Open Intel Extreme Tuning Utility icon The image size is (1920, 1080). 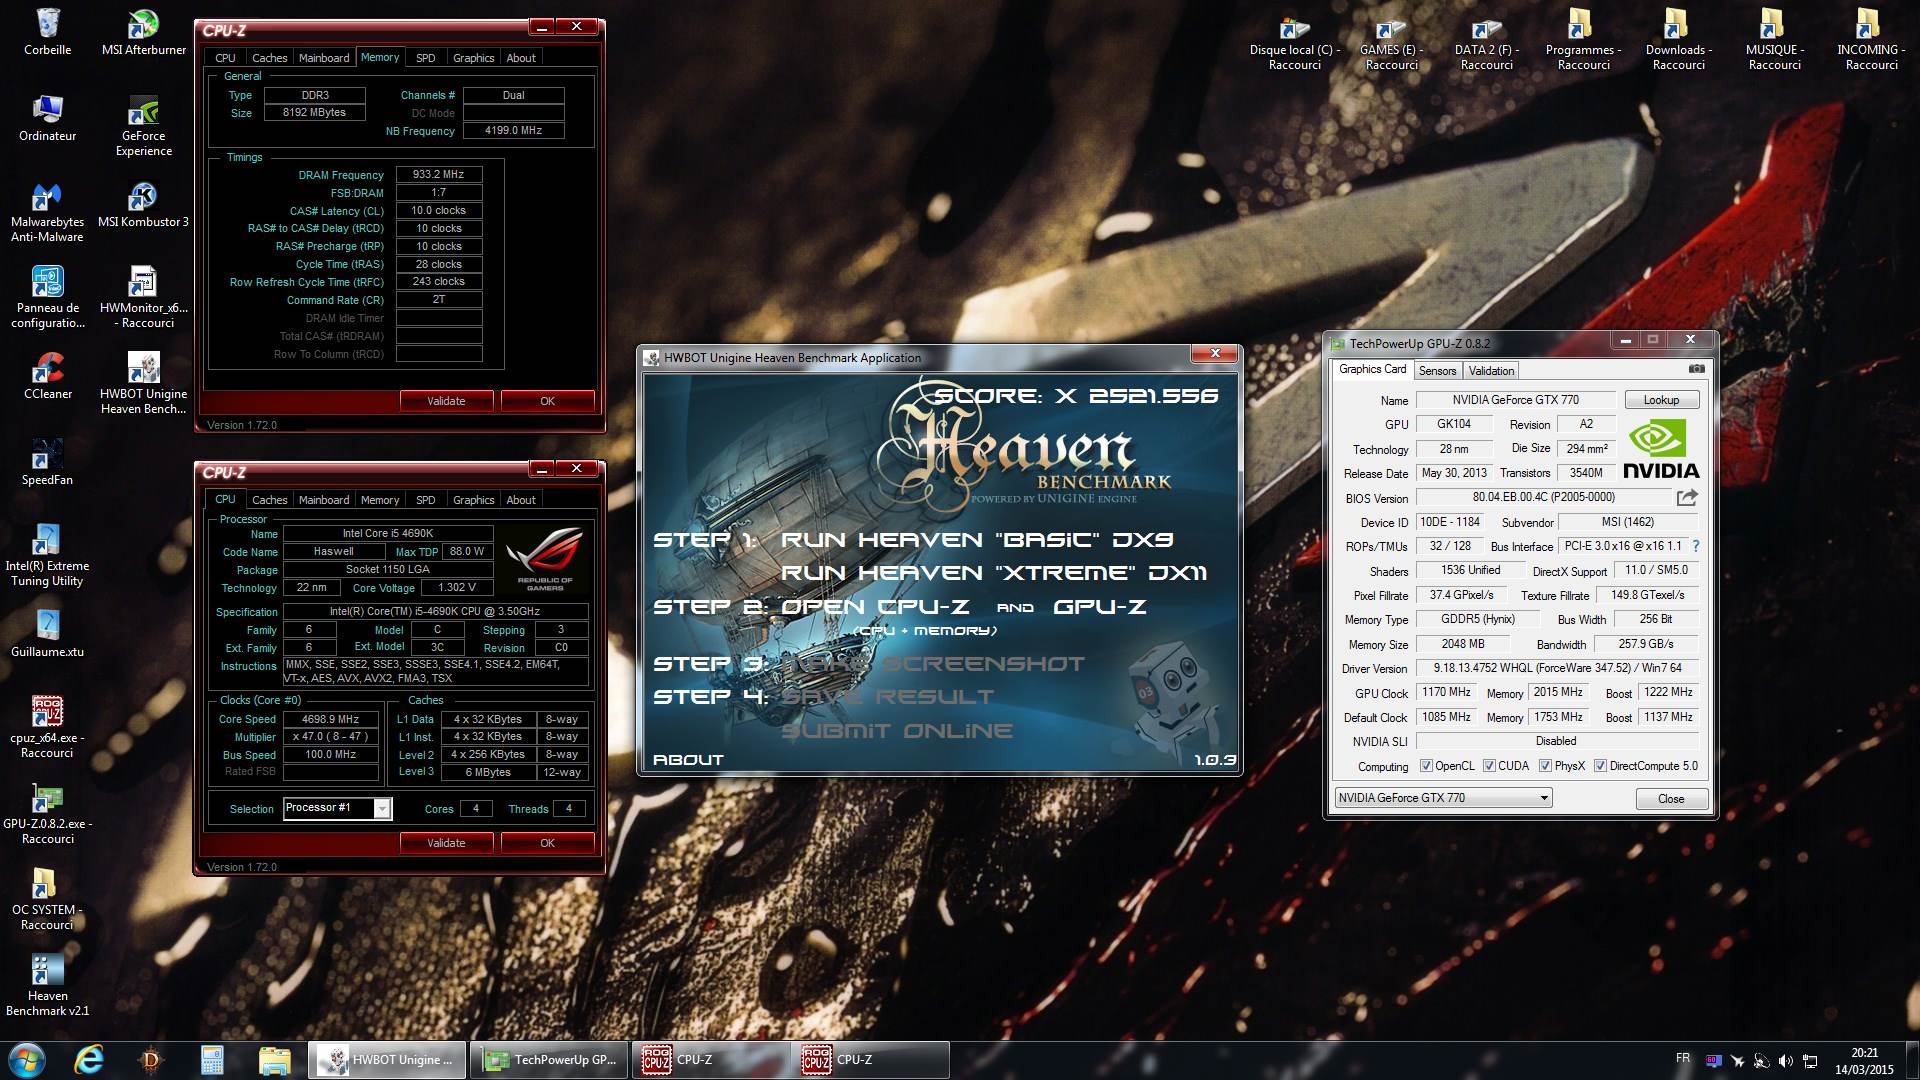click(47, 556)
